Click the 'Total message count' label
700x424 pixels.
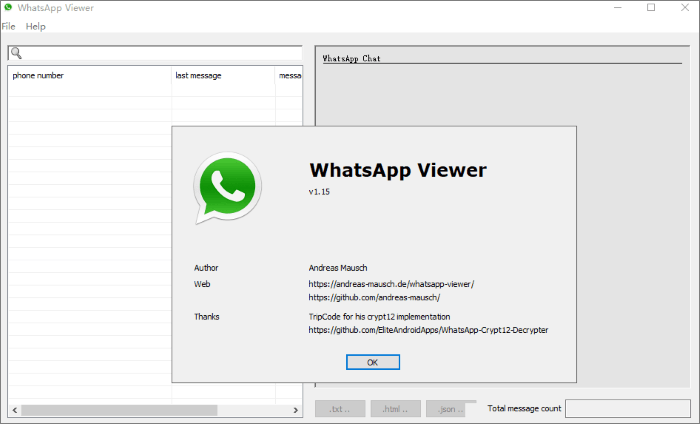click(524, 408)
